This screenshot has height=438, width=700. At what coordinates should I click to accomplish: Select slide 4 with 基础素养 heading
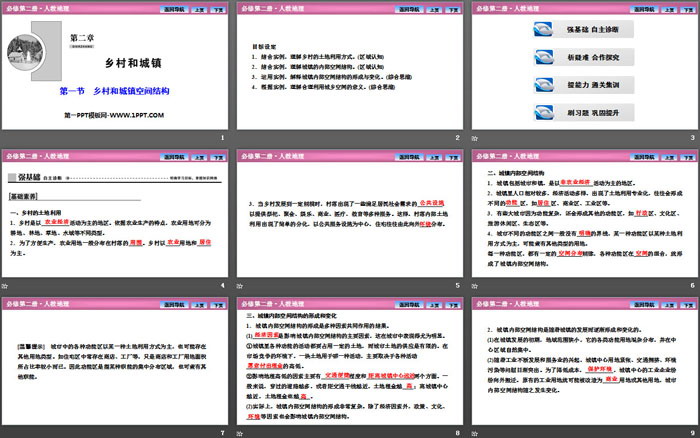coord(115,218)
